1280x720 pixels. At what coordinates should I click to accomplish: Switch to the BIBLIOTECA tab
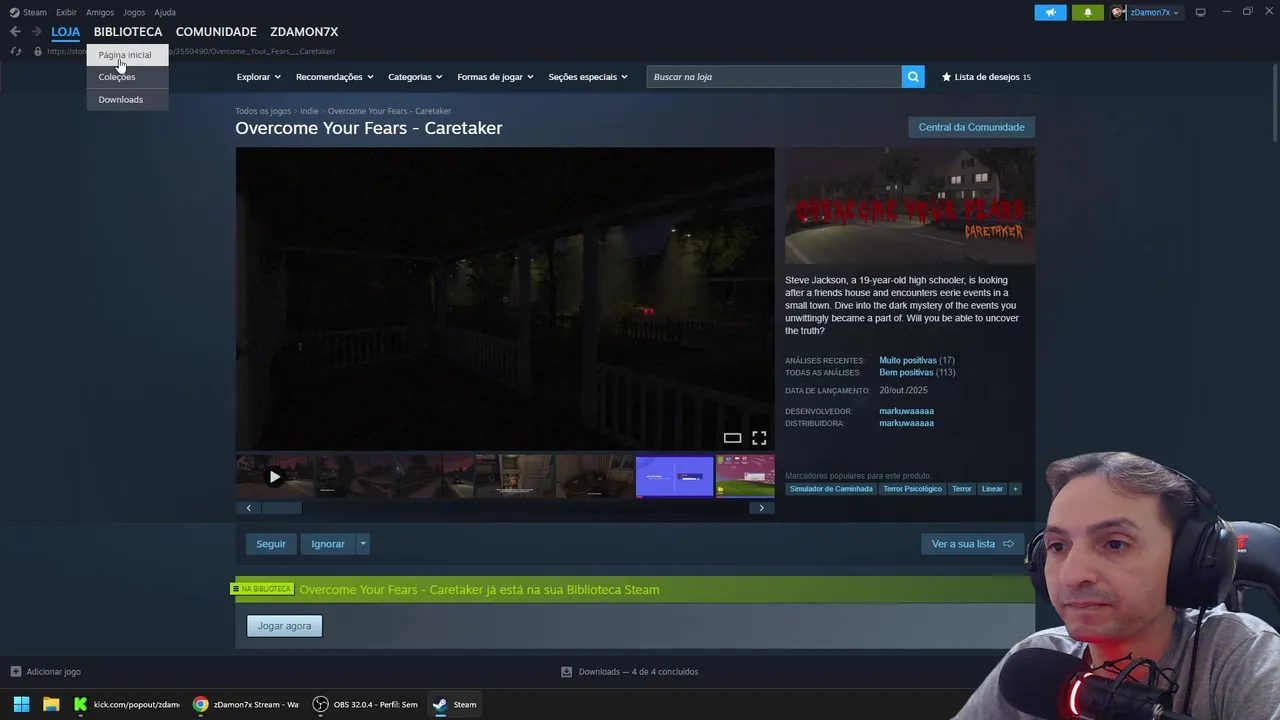pyautogui.click(x=128, y=32)
